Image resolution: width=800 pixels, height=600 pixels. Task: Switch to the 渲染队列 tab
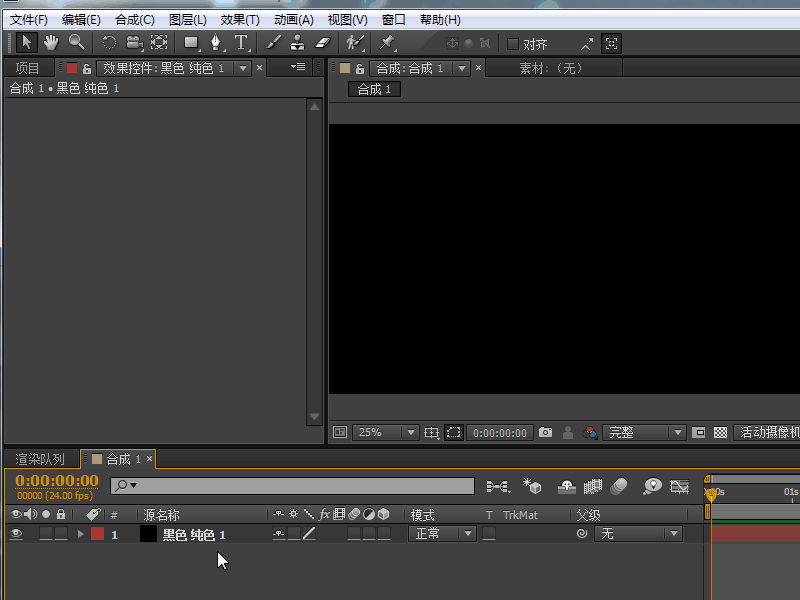click(x=40, y=459)
